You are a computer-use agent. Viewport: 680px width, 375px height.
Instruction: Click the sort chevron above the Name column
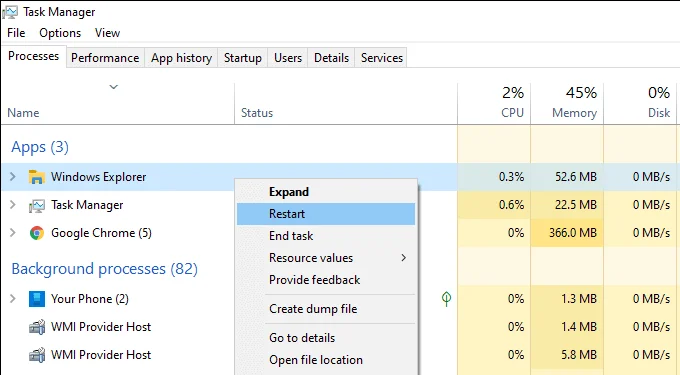tap(114, 87)
